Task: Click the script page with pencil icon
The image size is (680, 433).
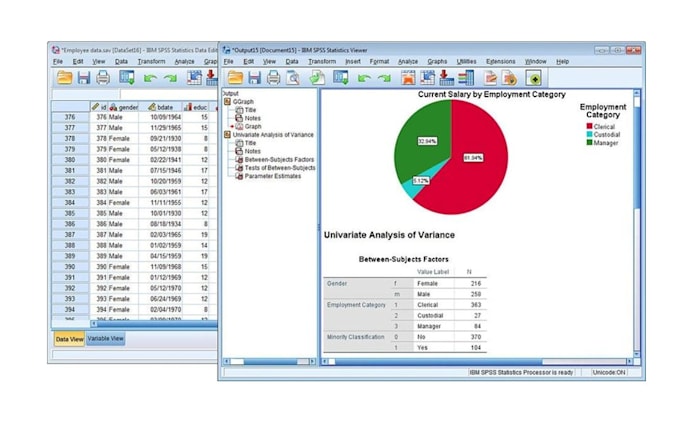Action: (490, 78)
